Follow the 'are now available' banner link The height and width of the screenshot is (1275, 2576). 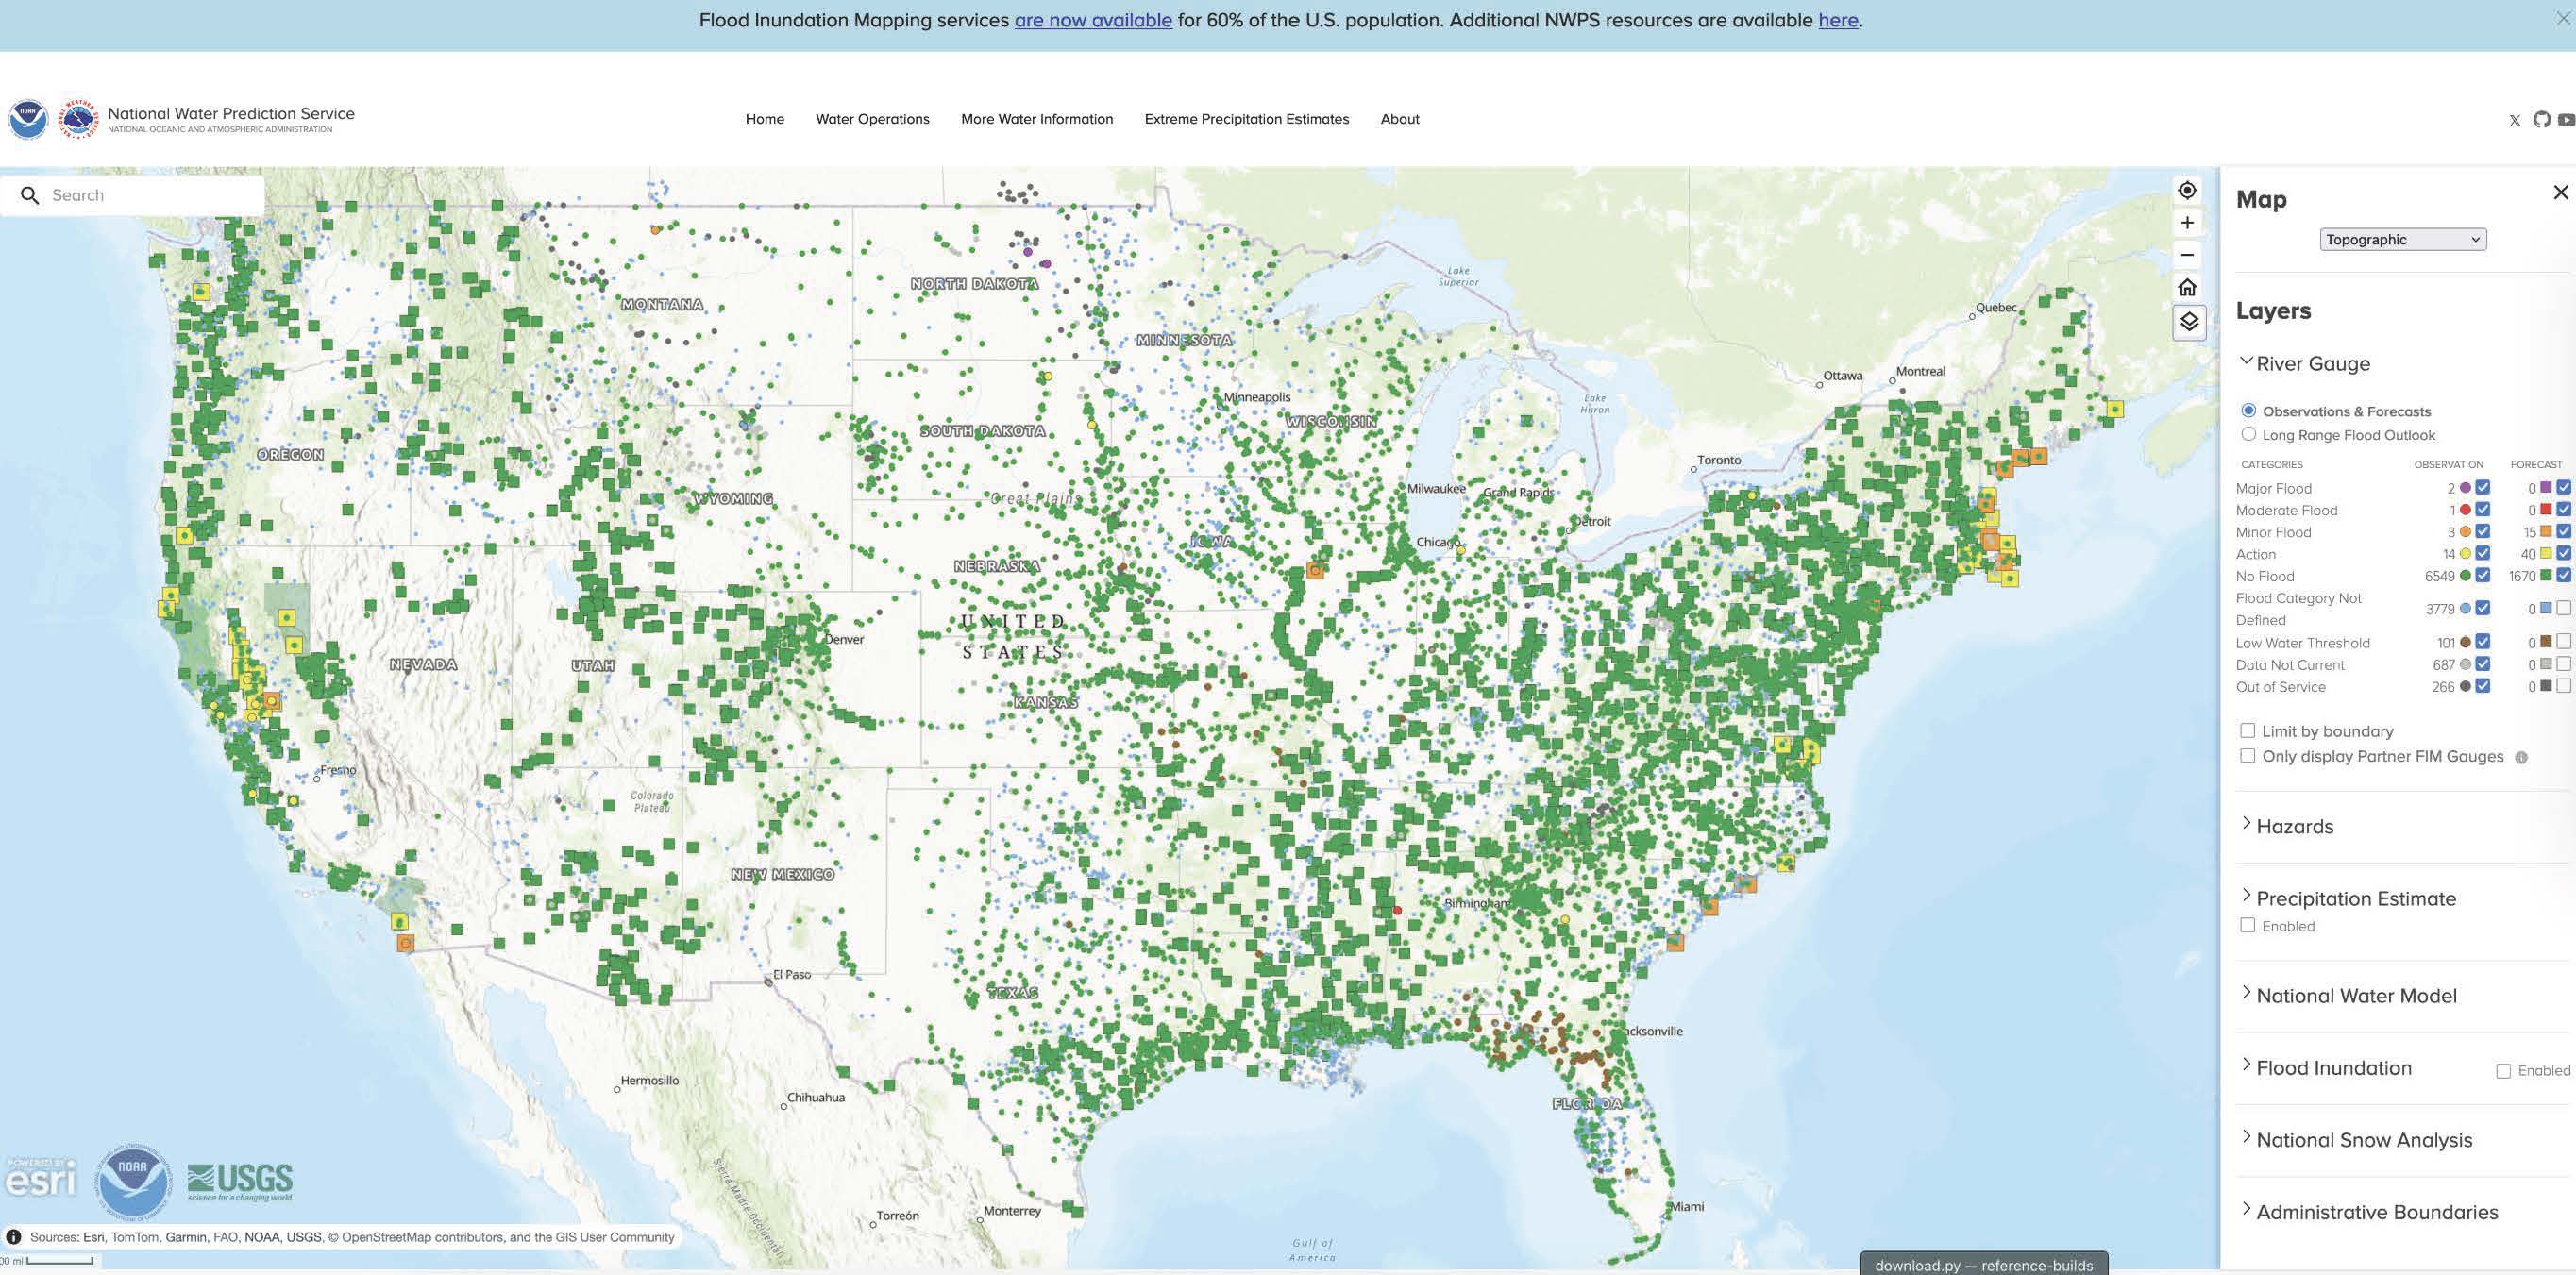pos(1094,19)
